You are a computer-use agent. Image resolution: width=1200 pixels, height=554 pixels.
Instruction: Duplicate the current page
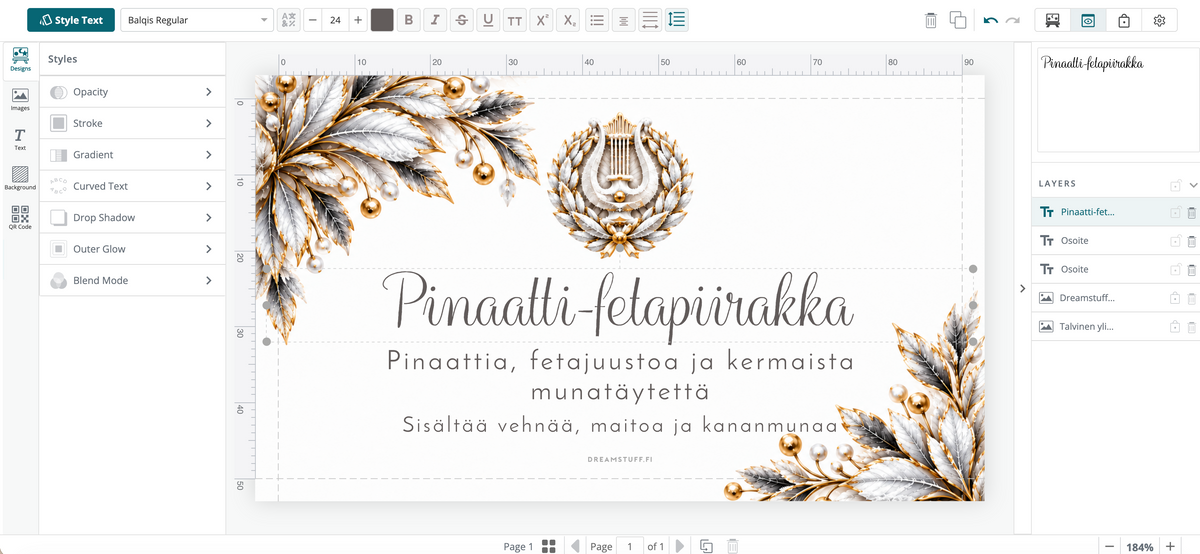[x=707, y=546]
